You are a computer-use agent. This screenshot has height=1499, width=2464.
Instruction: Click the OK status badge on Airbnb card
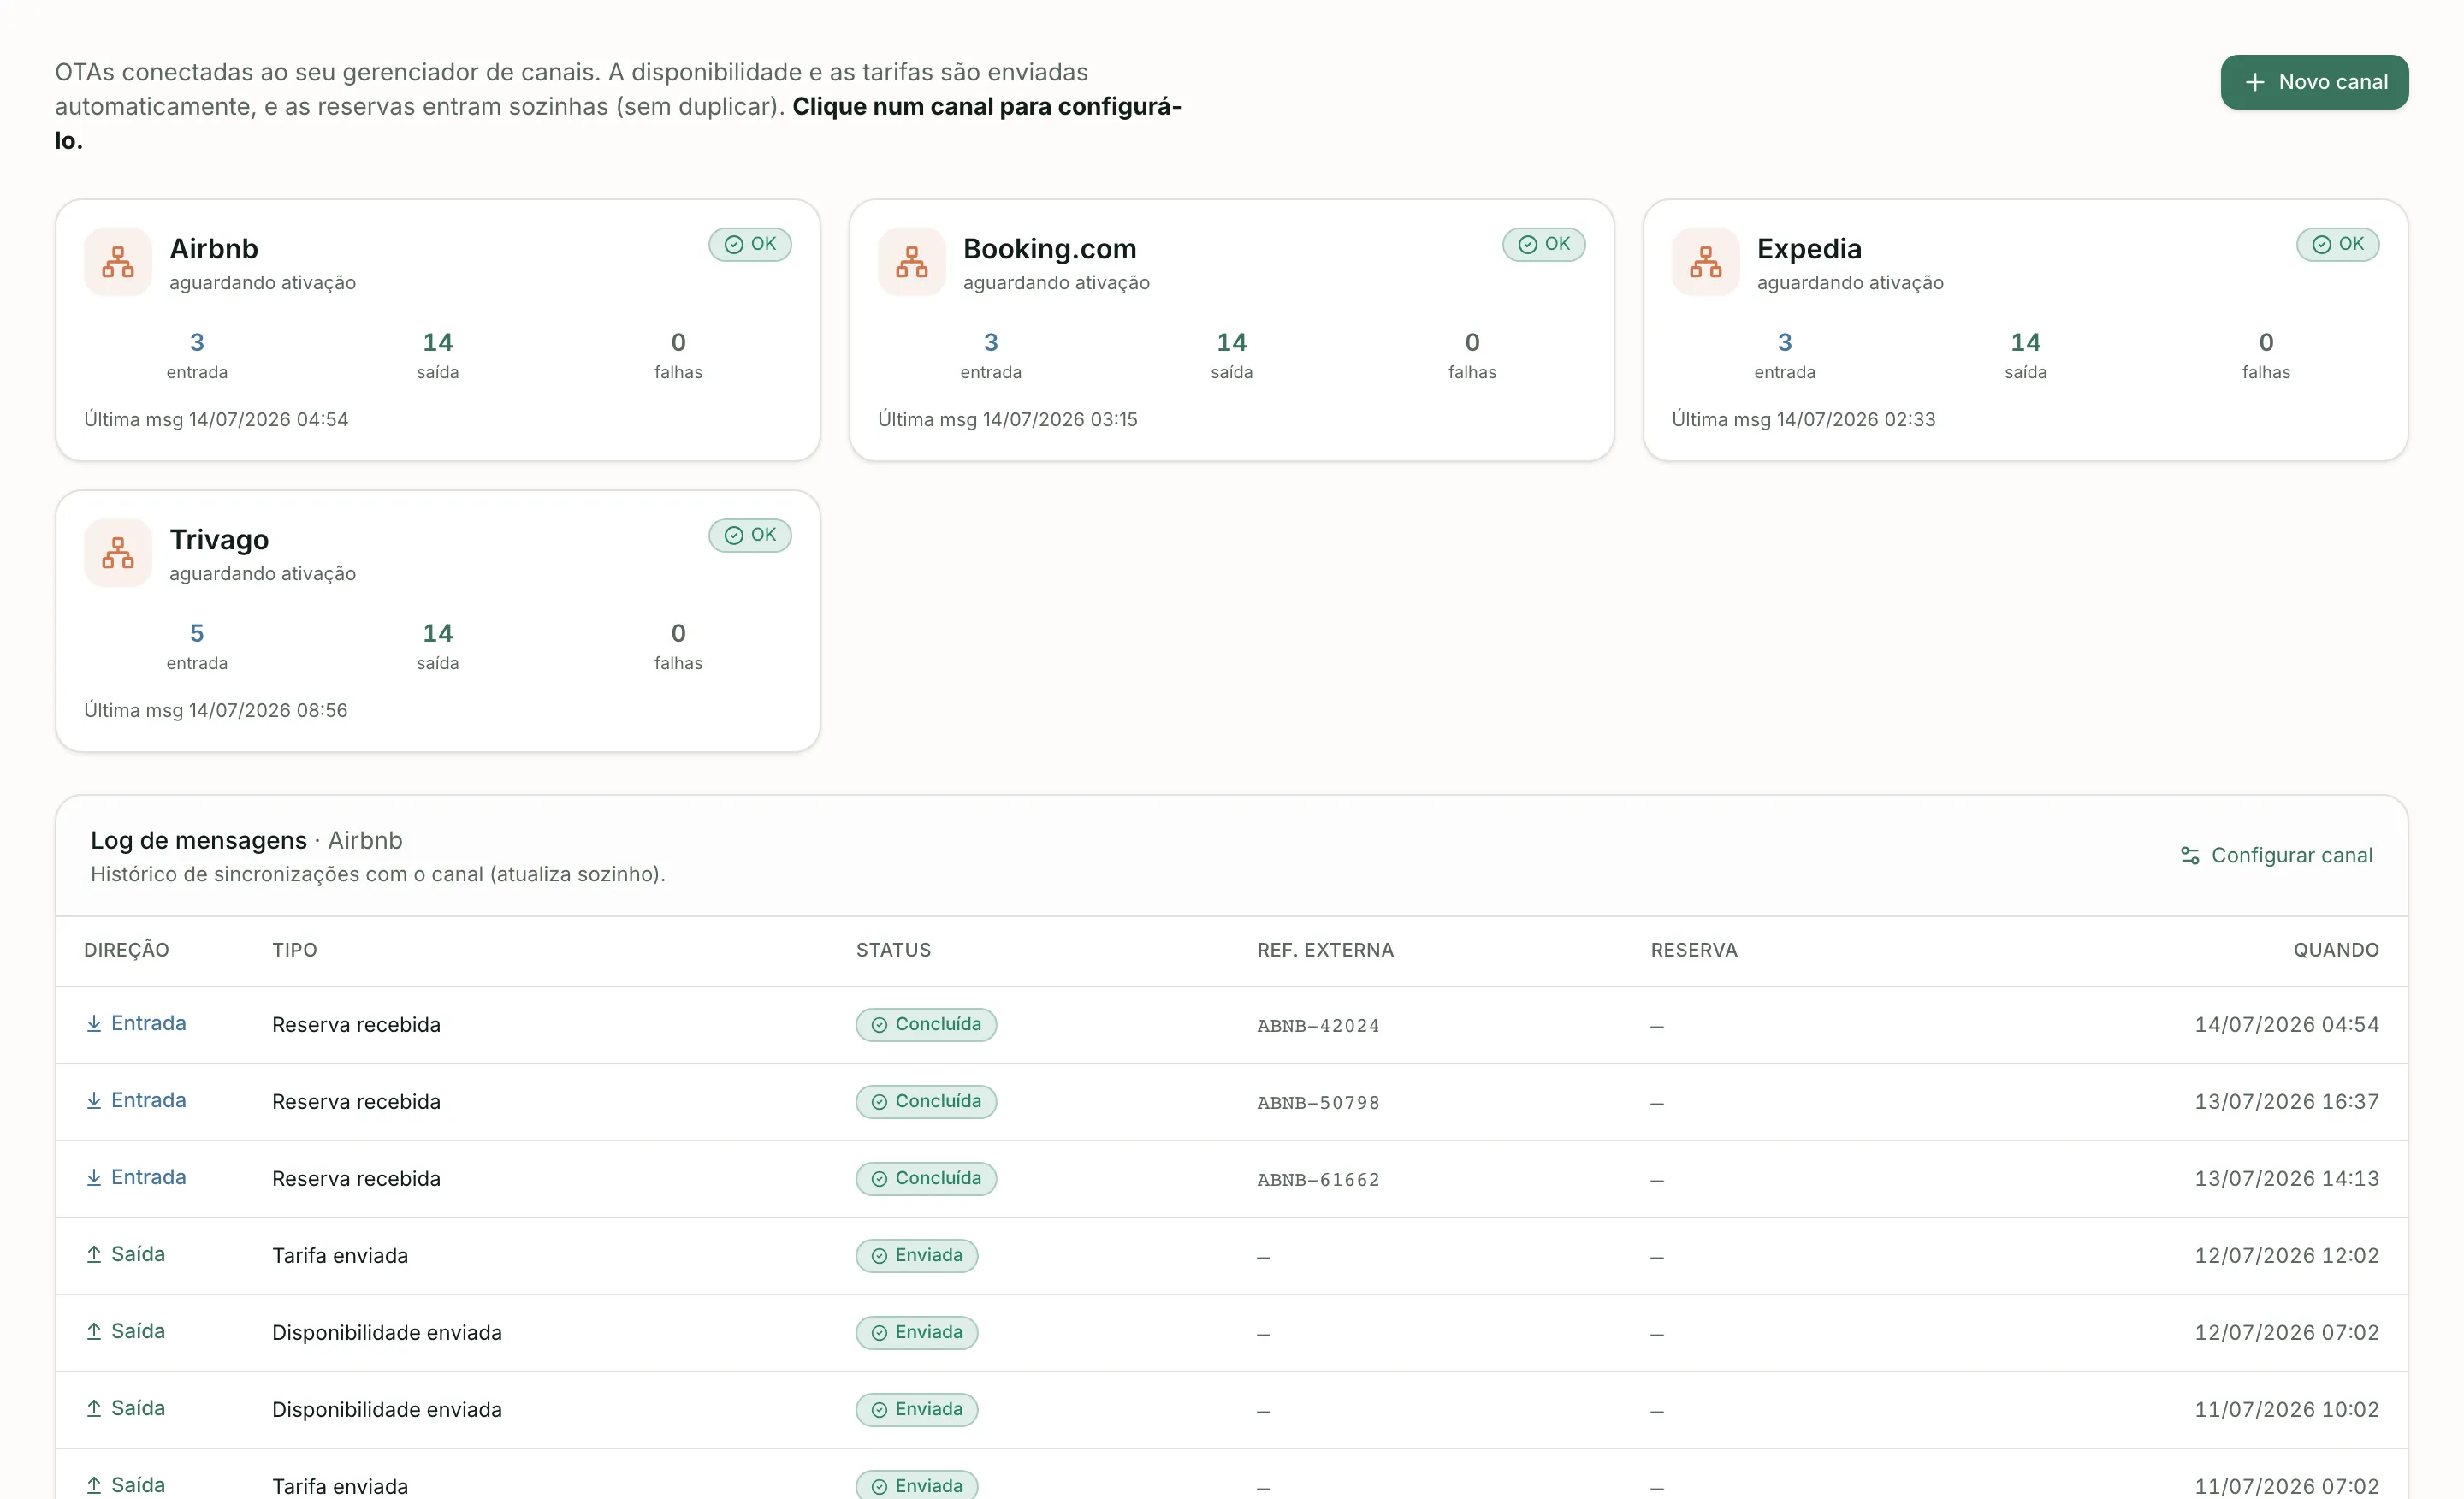coord(750,244)
